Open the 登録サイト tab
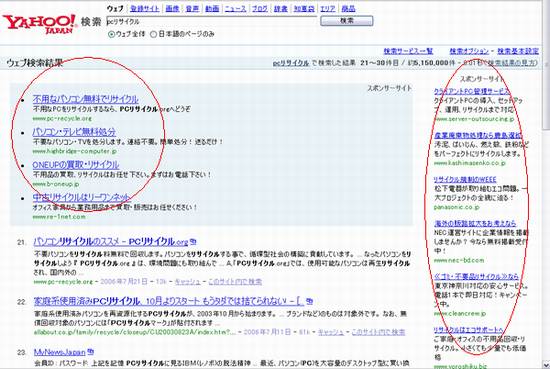The height and width of the screenshot is (369, 550). [x=145, y=8]
